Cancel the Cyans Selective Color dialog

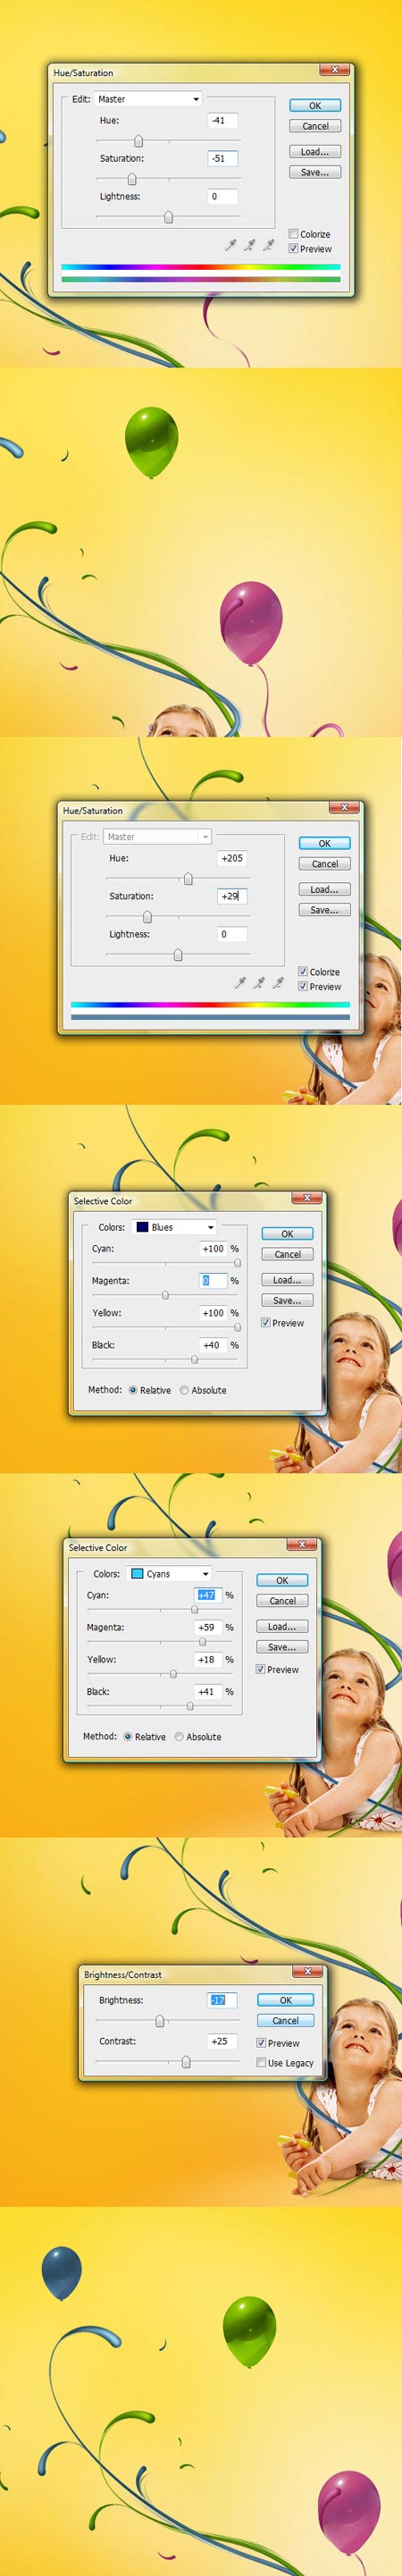click(x=282, y=1601)
